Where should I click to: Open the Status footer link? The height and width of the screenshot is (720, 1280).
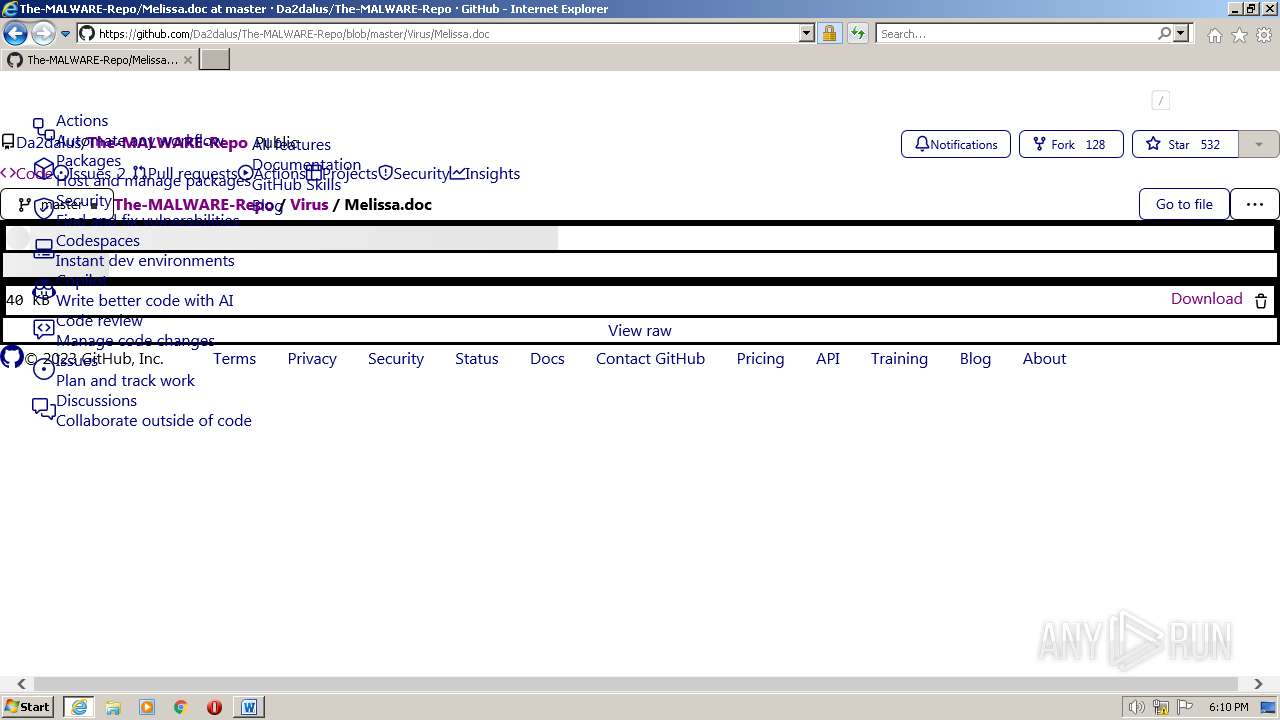click(477, 358)
